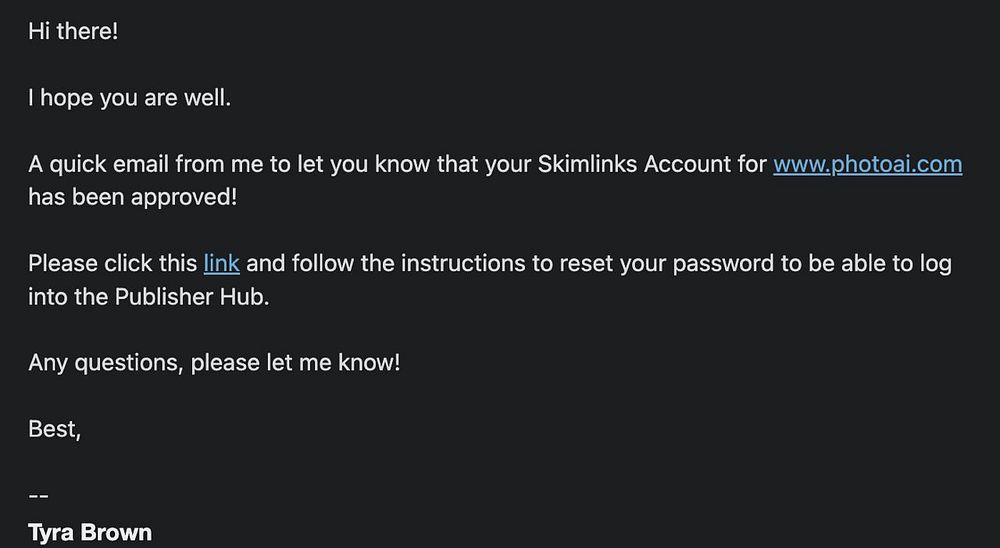
Task: Click the "Hi there!" greeting line
Action: (x=73, y=31)
